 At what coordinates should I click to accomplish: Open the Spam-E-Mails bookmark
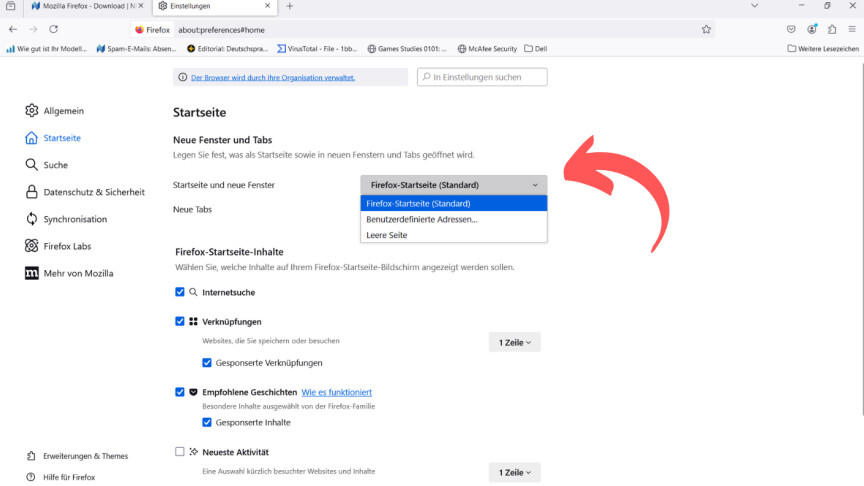(136, 48)
